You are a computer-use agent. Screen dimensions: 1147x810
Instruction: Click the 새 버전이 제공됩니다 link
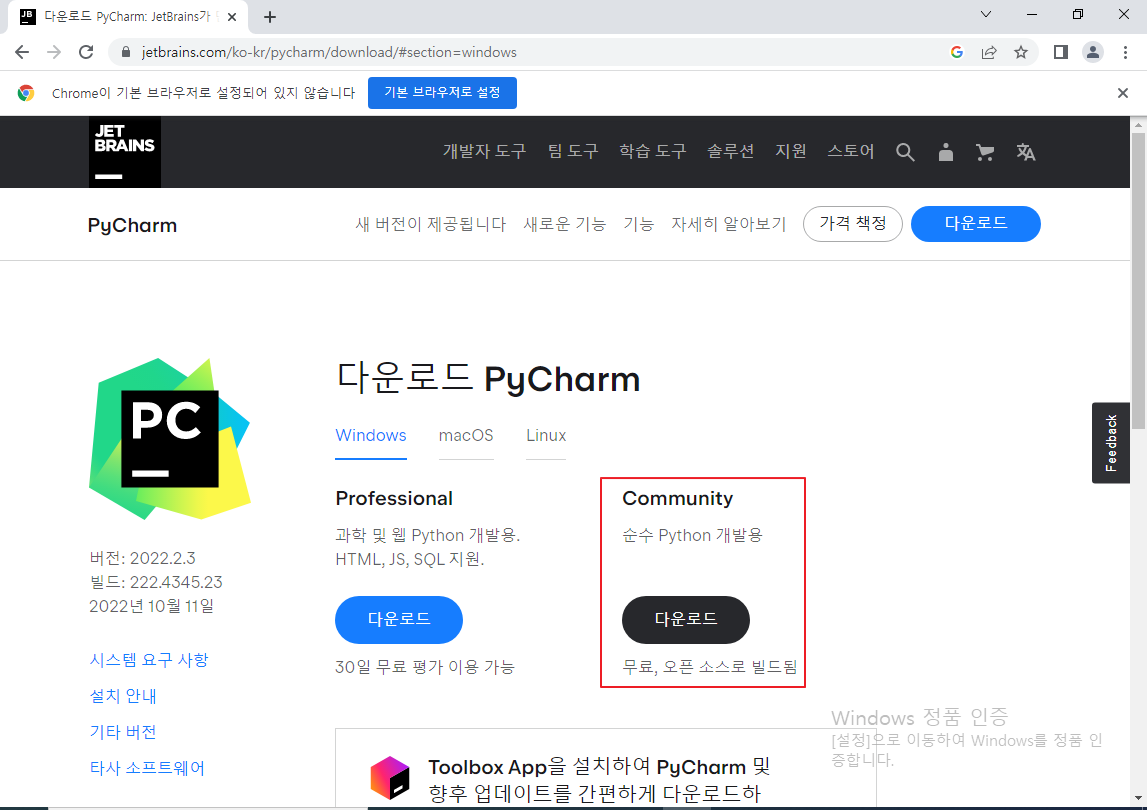coord(431,224)
